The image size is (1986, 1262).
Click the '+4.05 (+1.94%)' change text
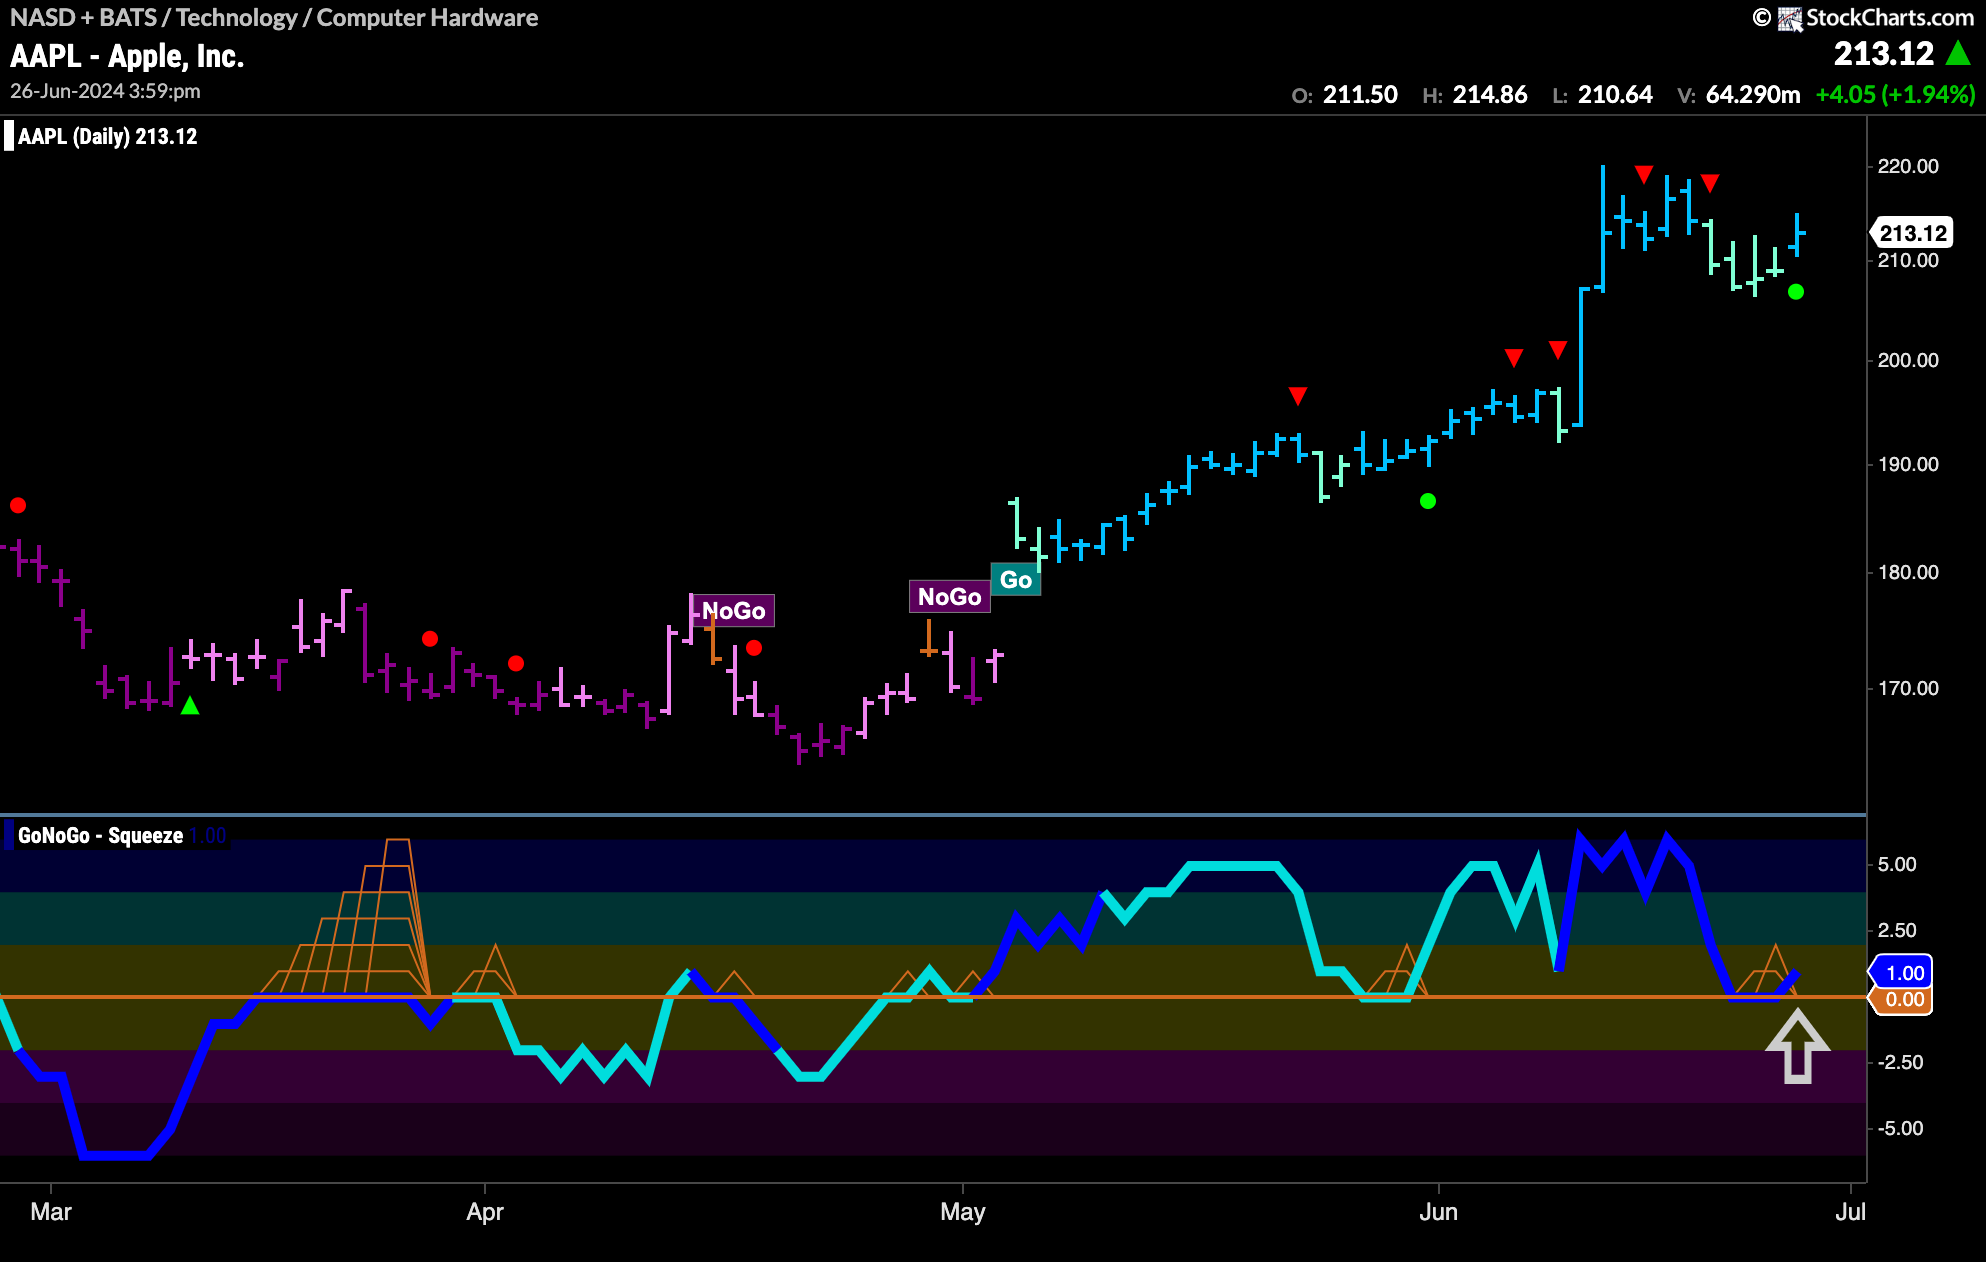point(1896,95)
